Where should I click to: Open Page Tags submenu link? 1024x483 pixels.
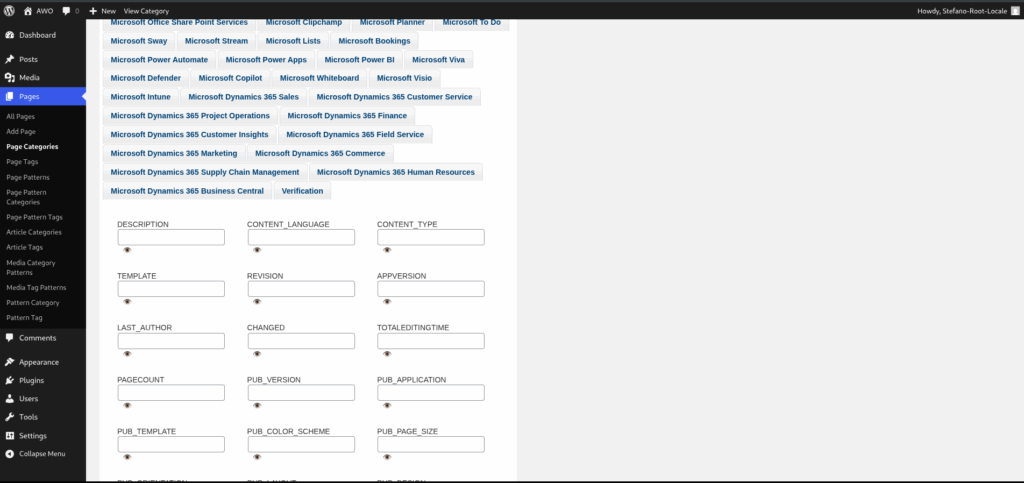point(23,161)
